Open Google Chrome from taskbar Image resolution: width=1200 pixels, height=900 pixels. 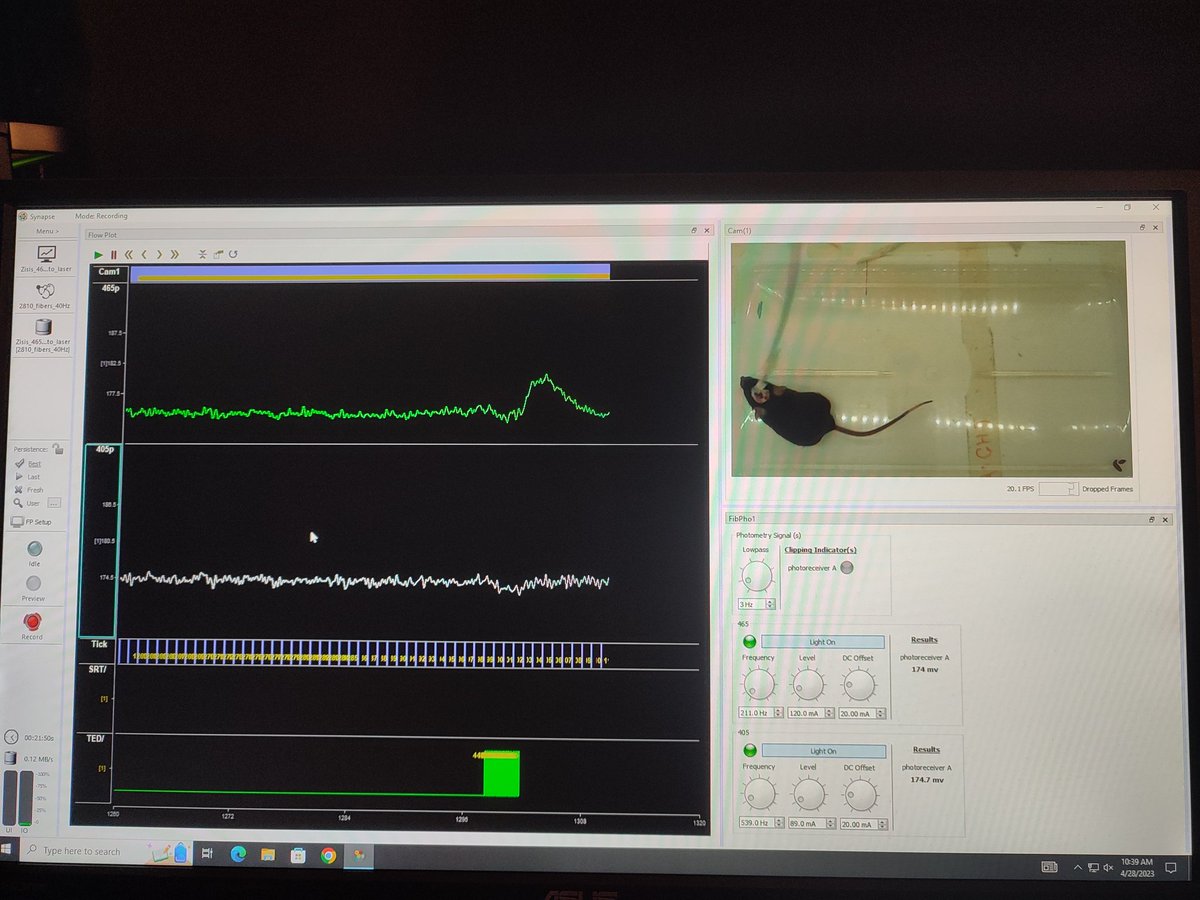tap(328, 855)
